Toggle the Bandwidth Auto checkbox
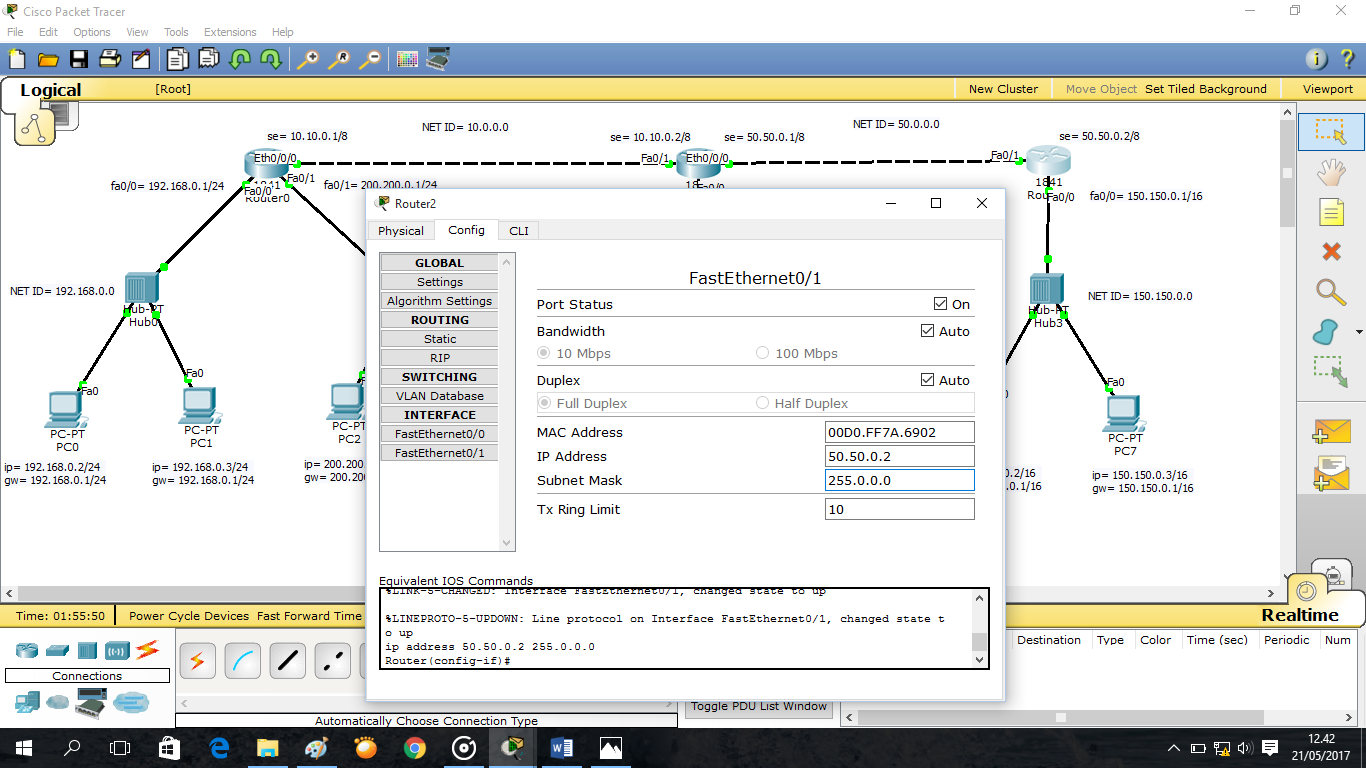 pyautogui.click(x=927, y=331)
